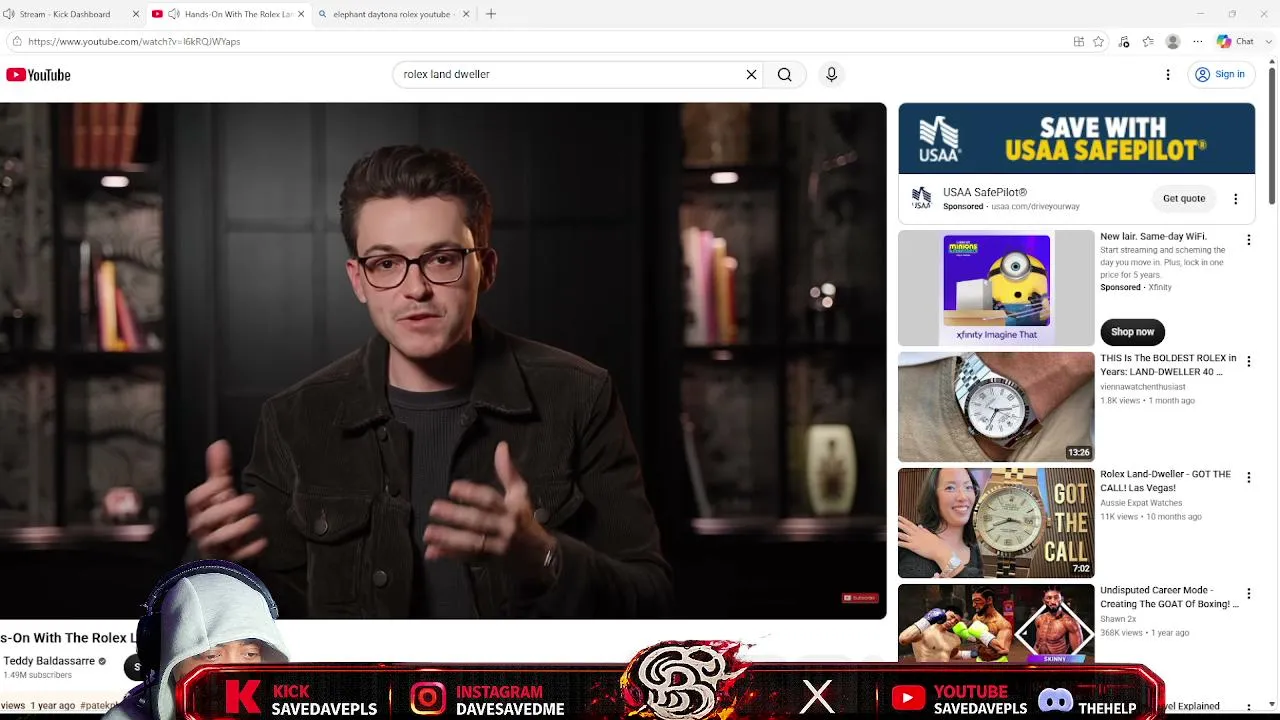Click the magnifier search button
Screen dimensions: 1280x720
pos(785,74)
